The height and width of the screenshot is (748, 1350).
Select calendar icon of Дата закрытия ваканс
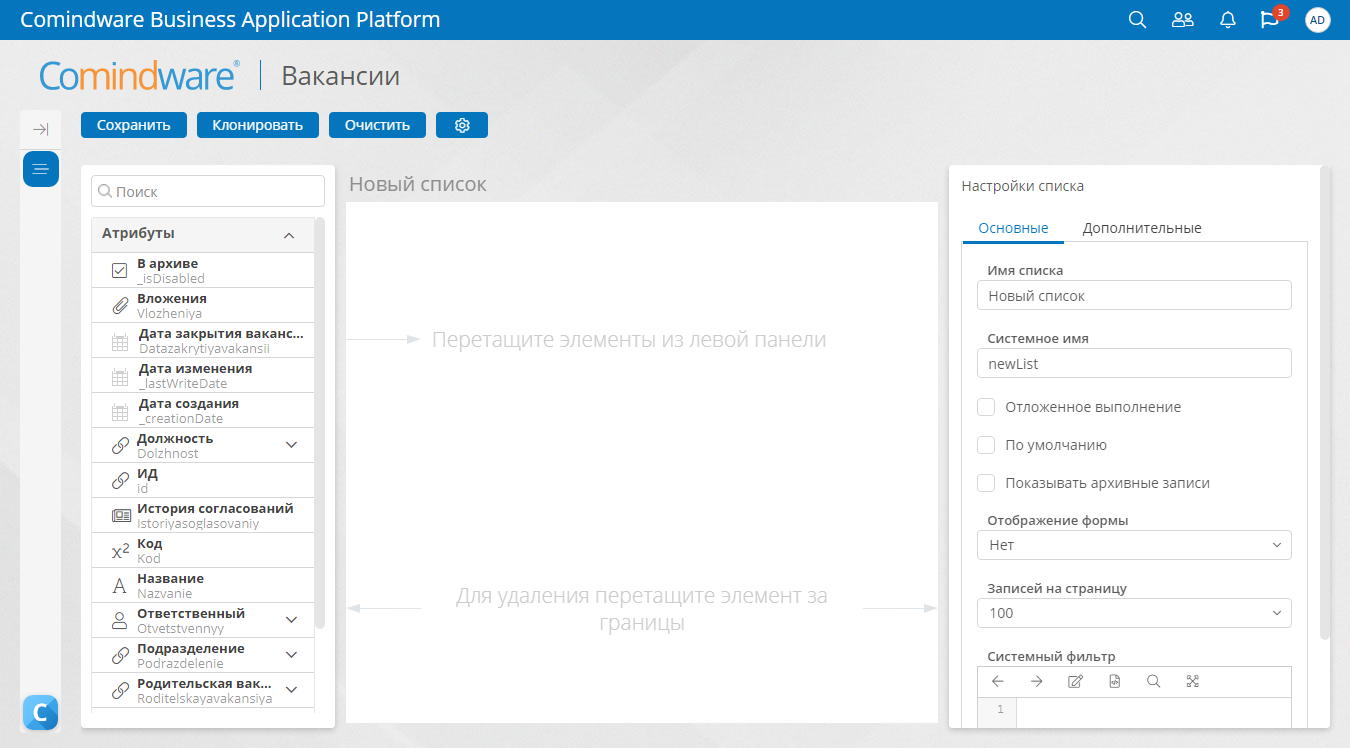(119, 342)
